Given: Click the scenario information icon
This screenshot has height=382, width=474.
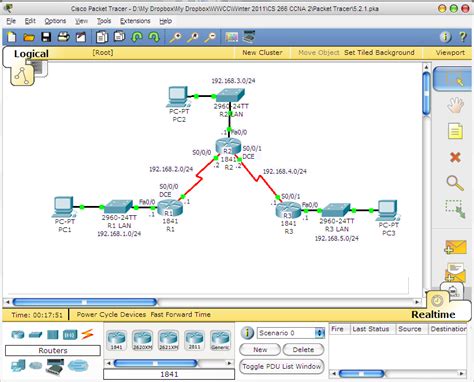Looking at the screenshot, I should point(247,333).
